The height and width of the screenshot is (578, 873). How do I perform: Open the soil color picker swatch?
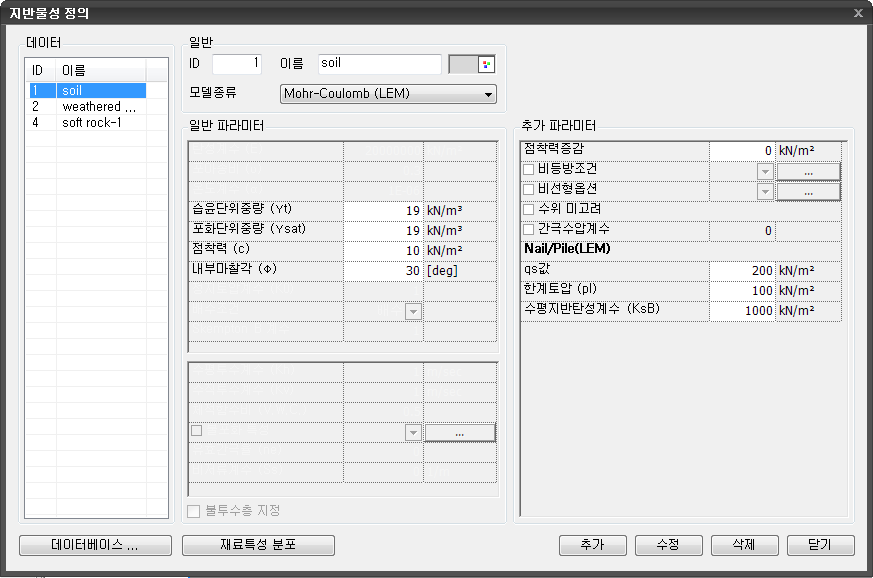[473, 64]
